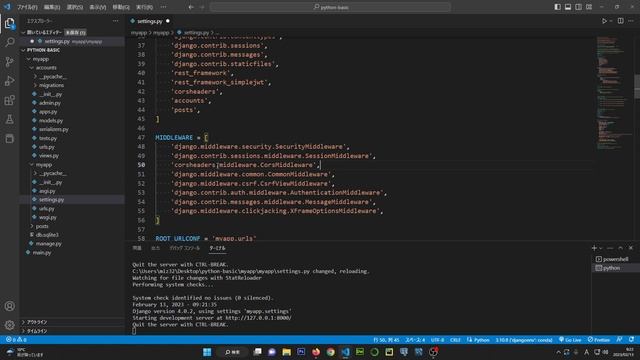Switch to the Output panel tab
This screenshot has height=360, width=640.
coord(156,248)
